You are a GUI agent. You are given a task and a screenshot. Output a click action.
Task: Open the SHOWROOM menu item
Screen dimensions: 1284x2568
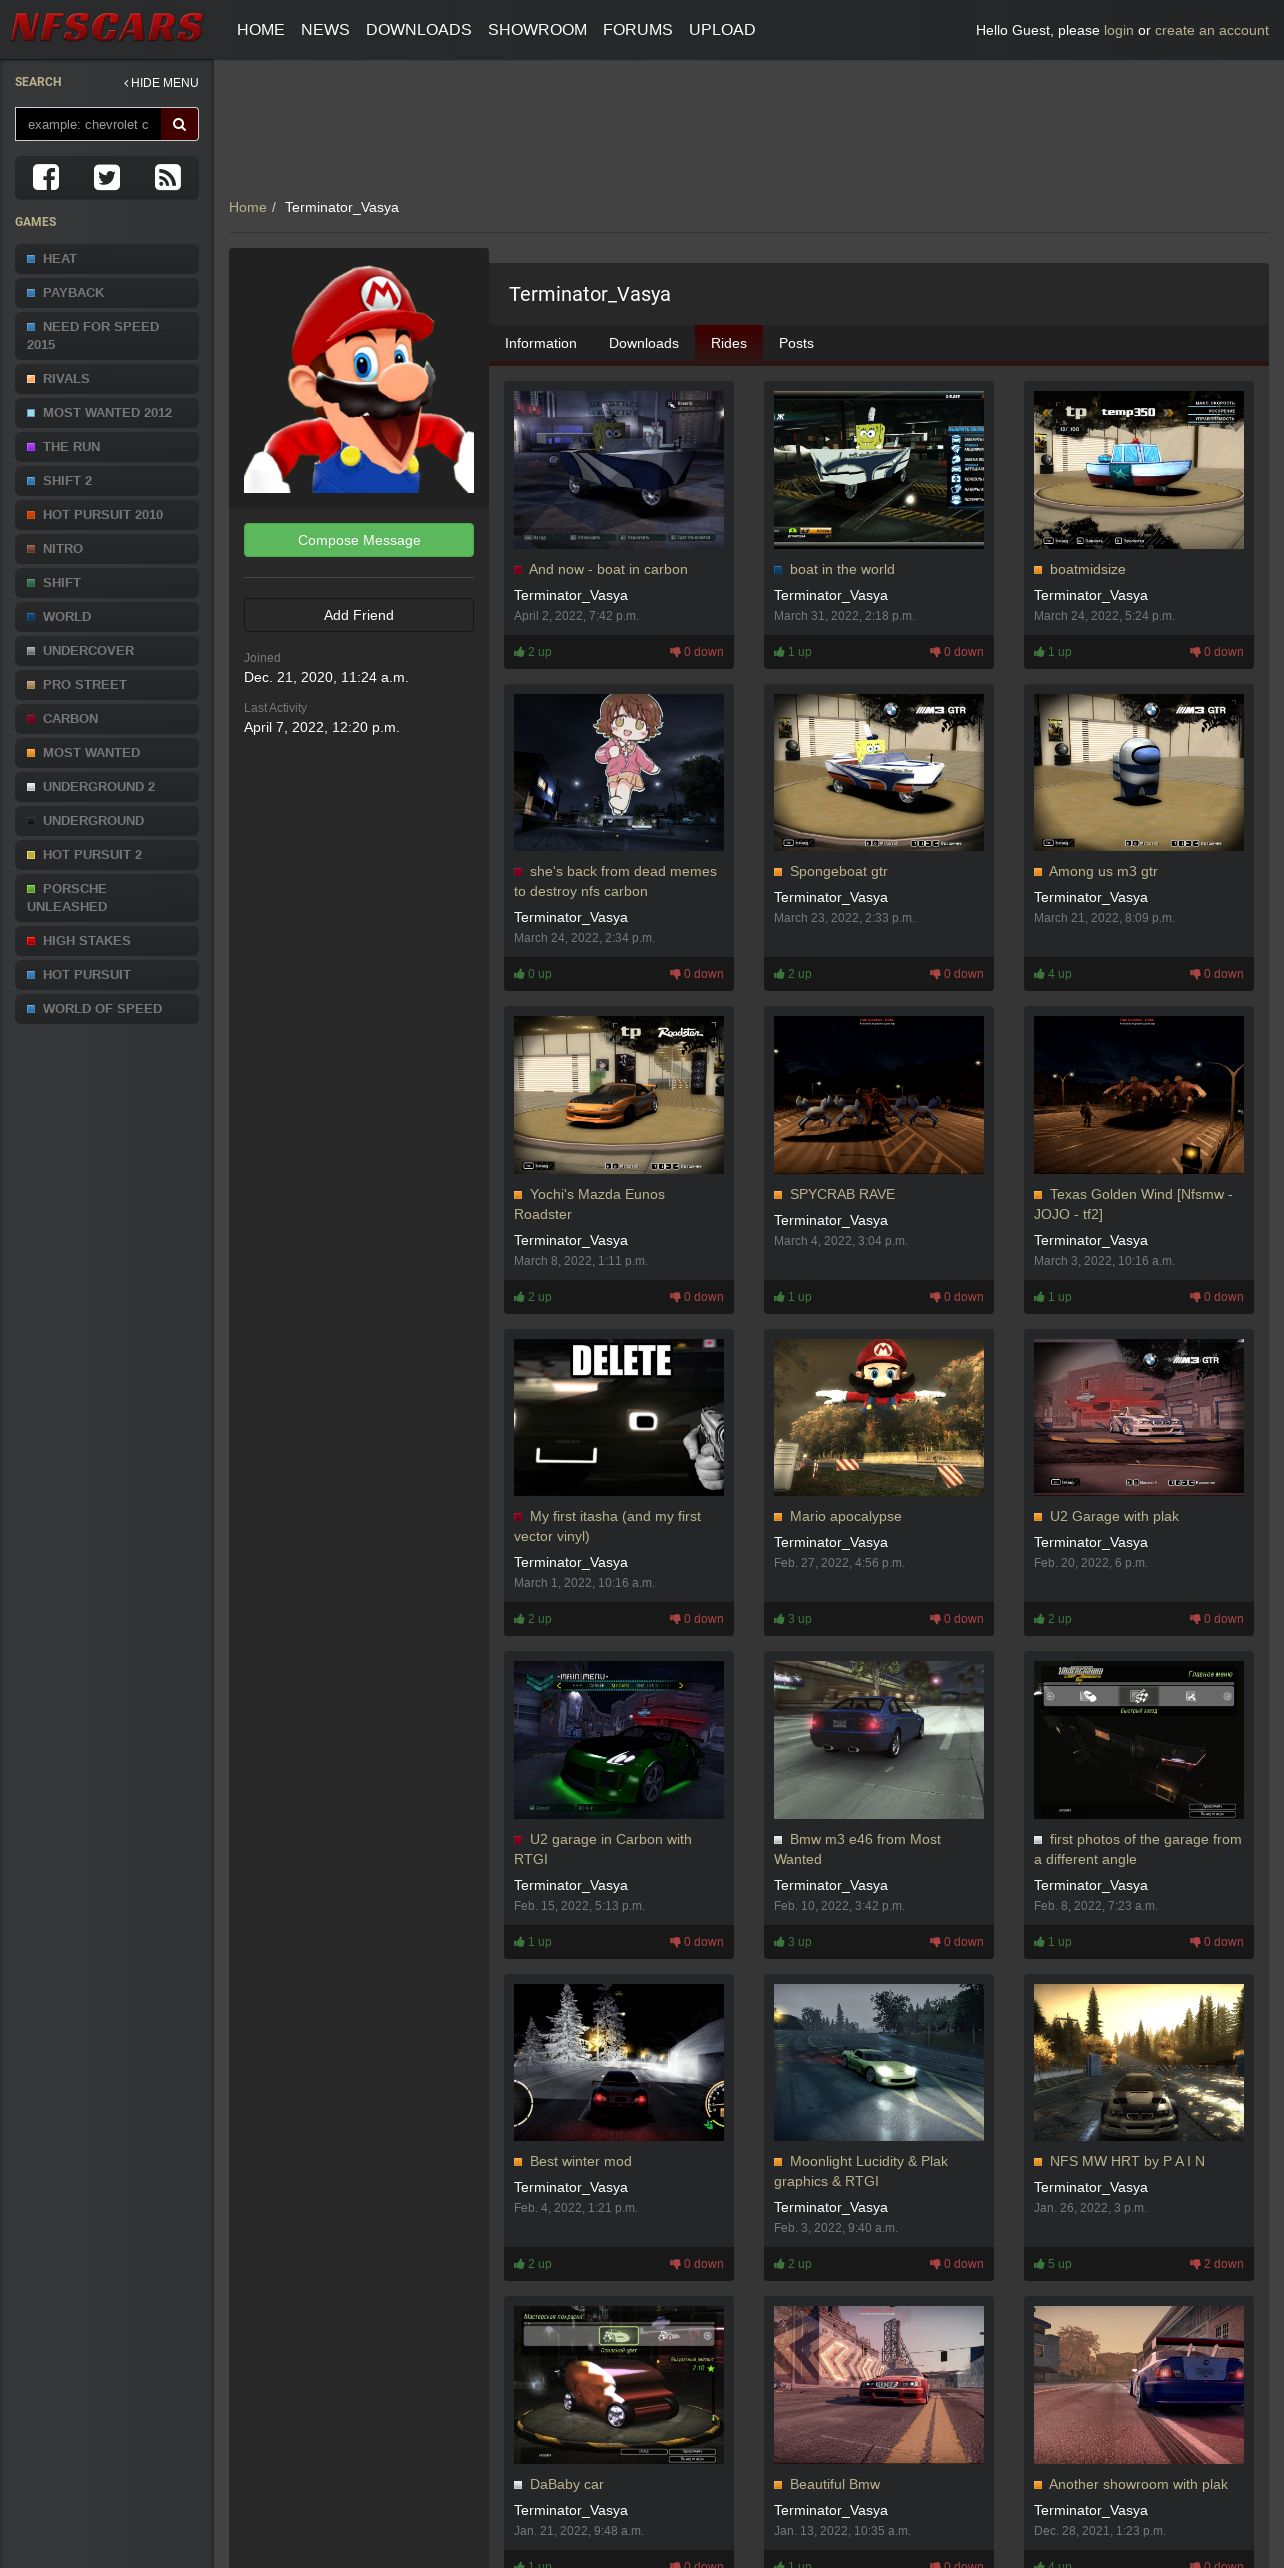click(537, 30)
